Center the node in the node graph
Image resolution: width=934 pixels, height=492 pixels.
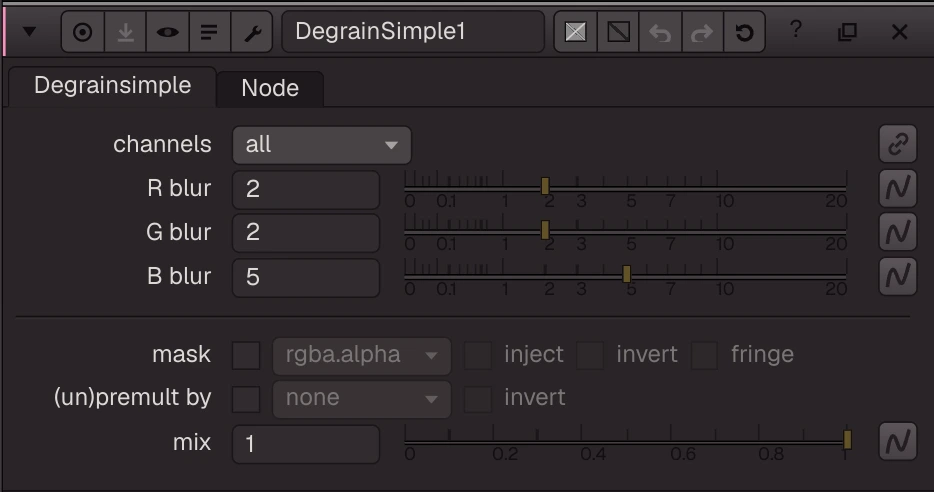pyautogui.click(x=82, y=32)
